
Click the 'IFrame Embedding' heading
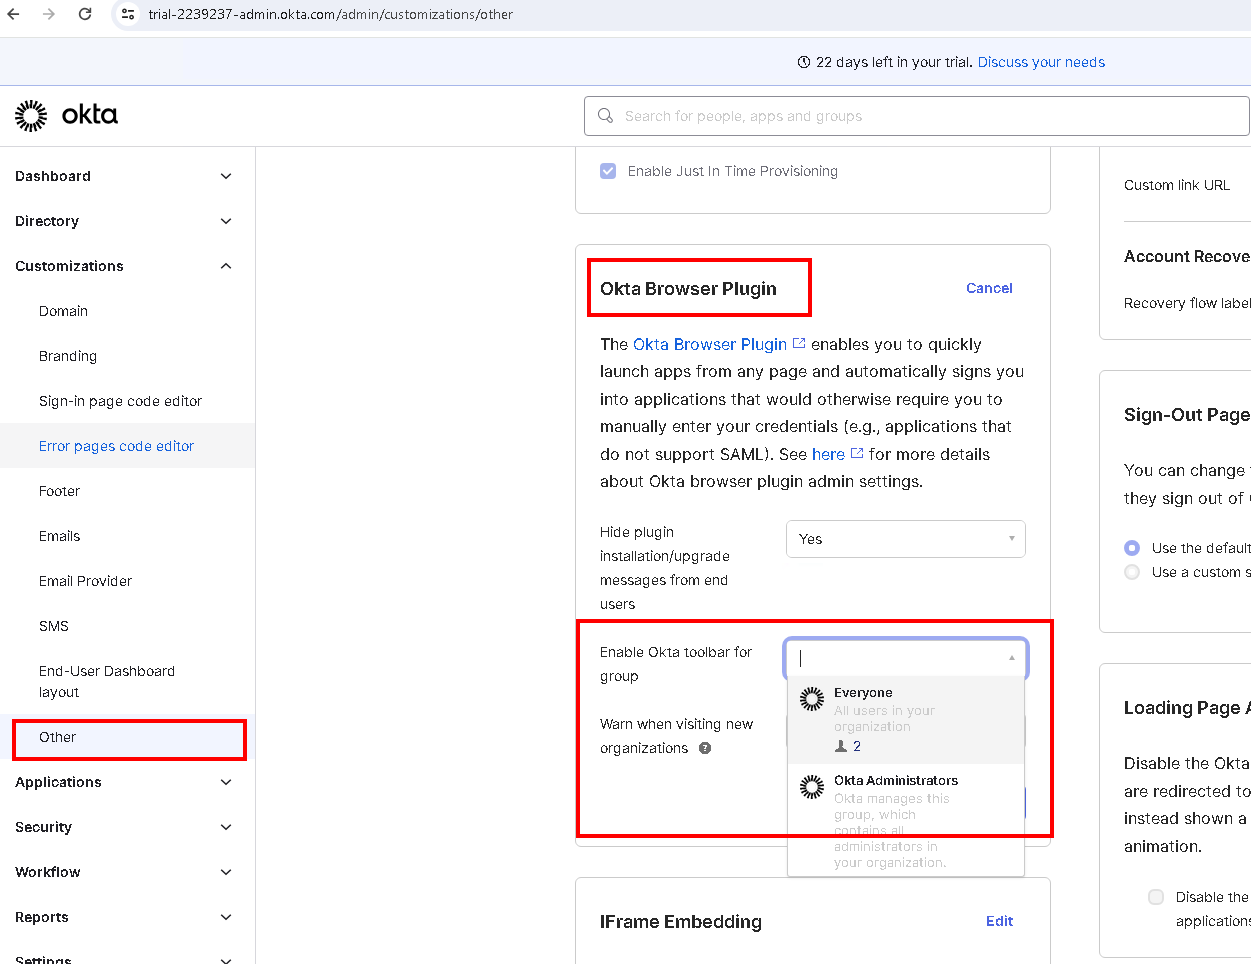tap(681, 922)
